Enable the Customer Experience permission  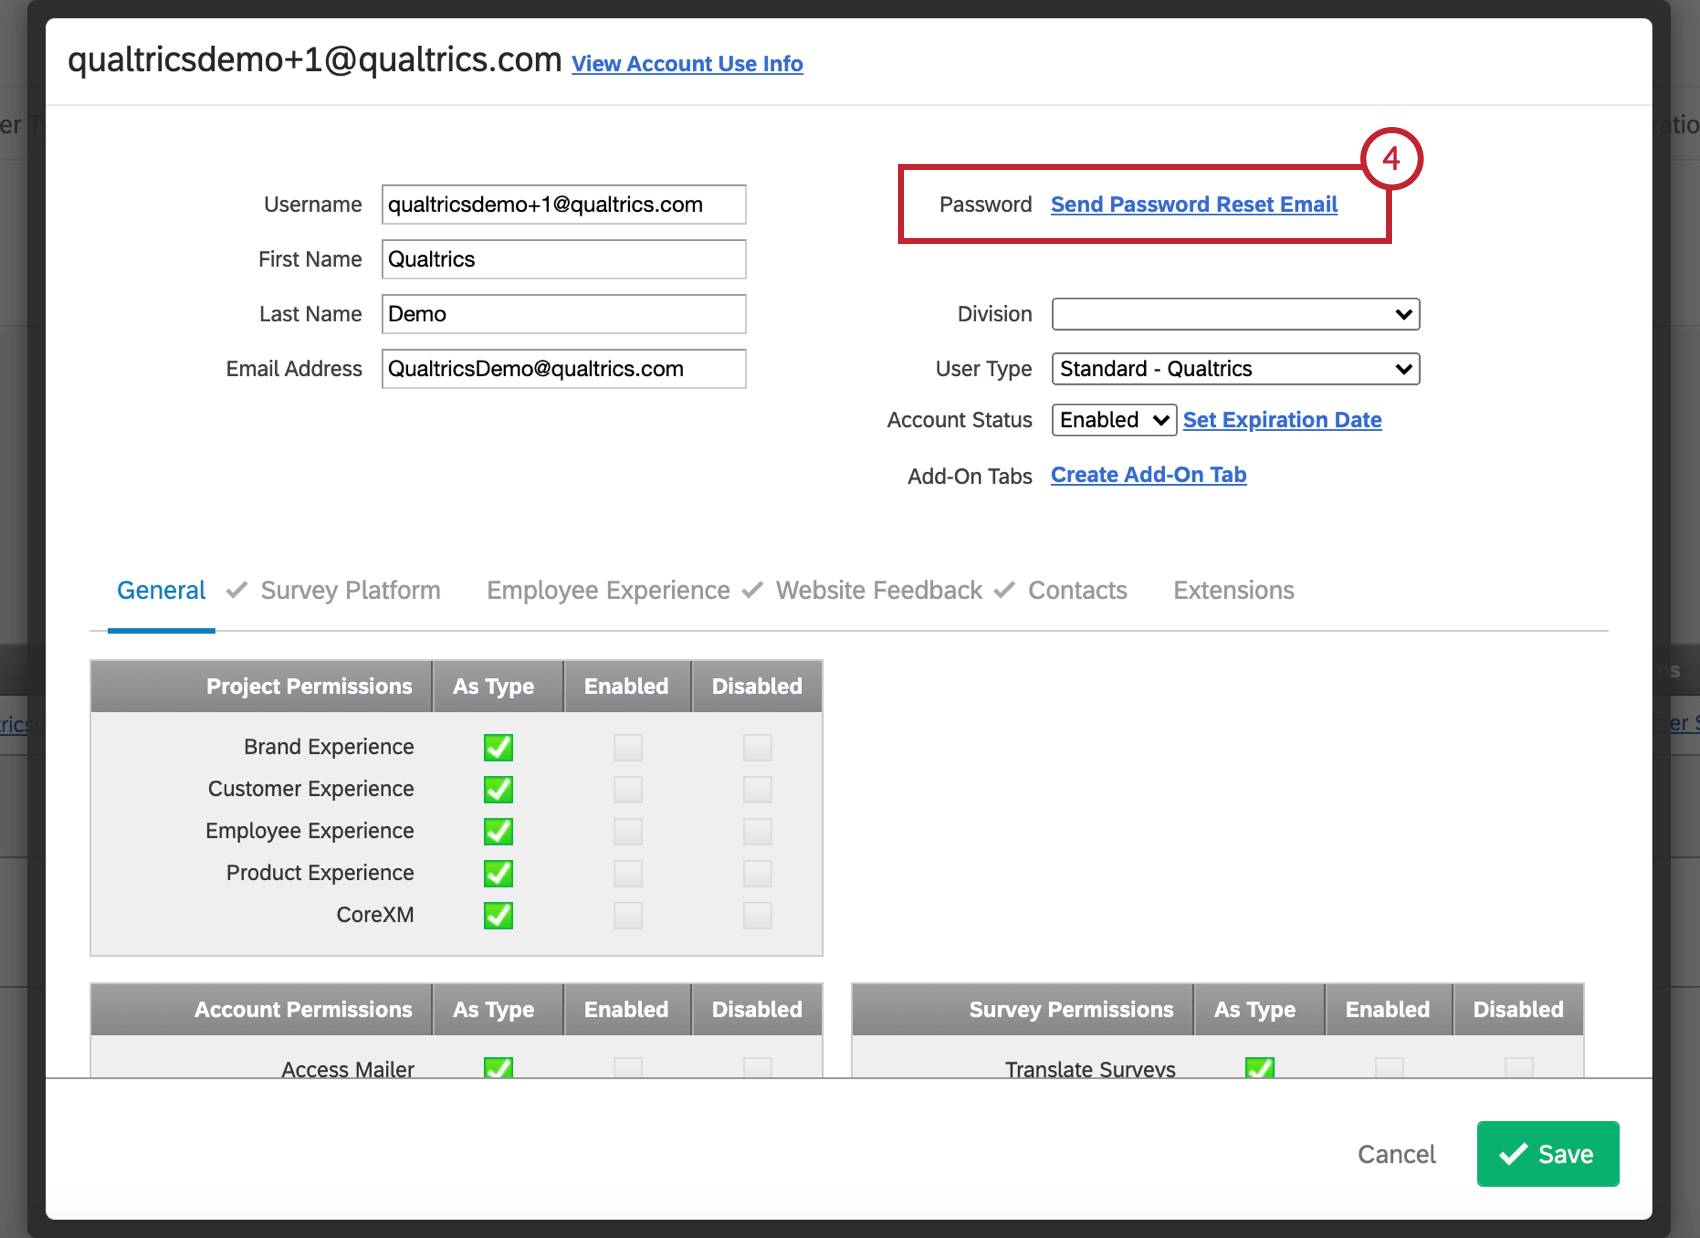tap(627, 789)
